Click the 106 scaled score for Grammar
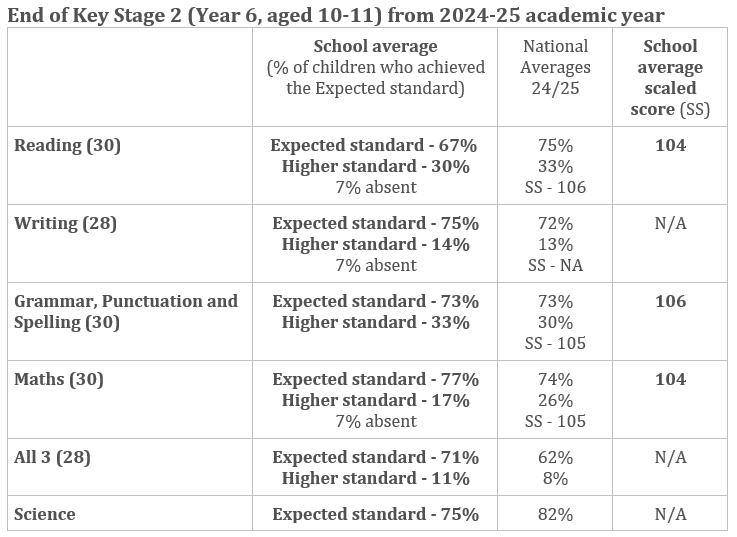Screen dimensions: 737x537 (671, 301)
